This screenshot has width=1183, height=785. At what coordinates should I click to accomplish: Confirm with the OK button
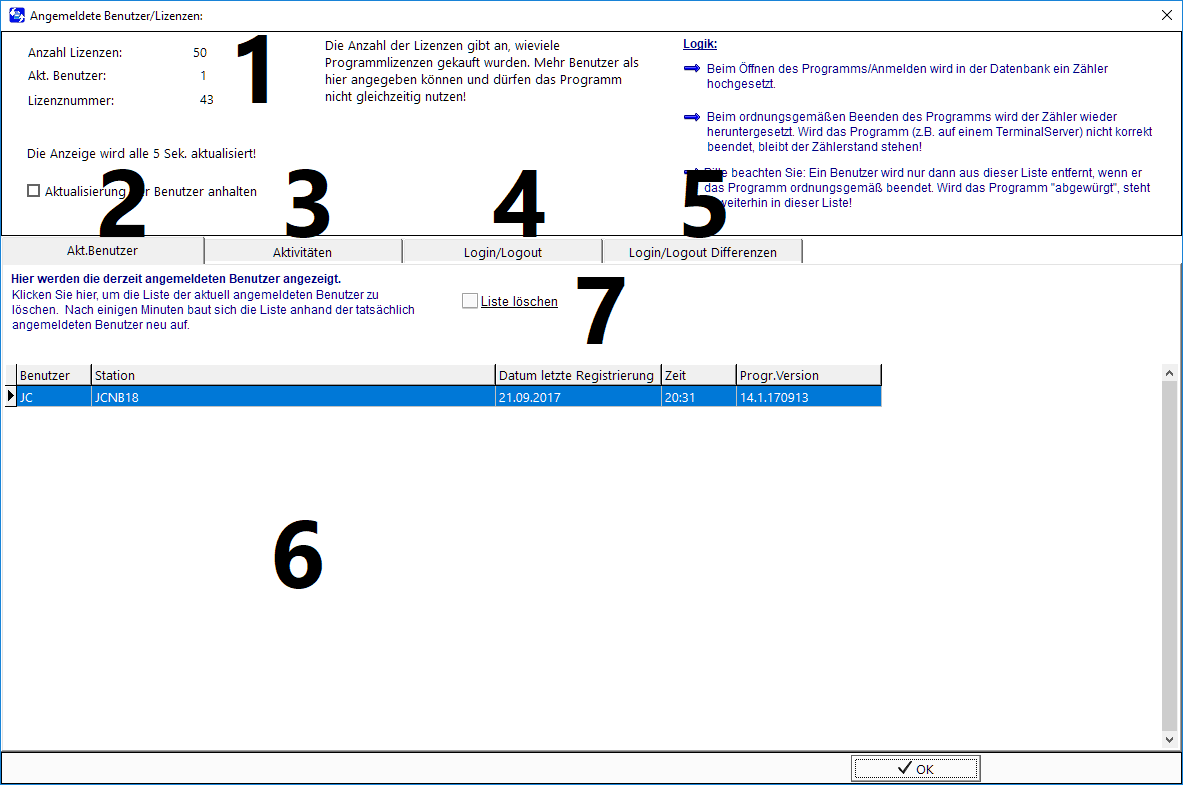click(916, 768)
